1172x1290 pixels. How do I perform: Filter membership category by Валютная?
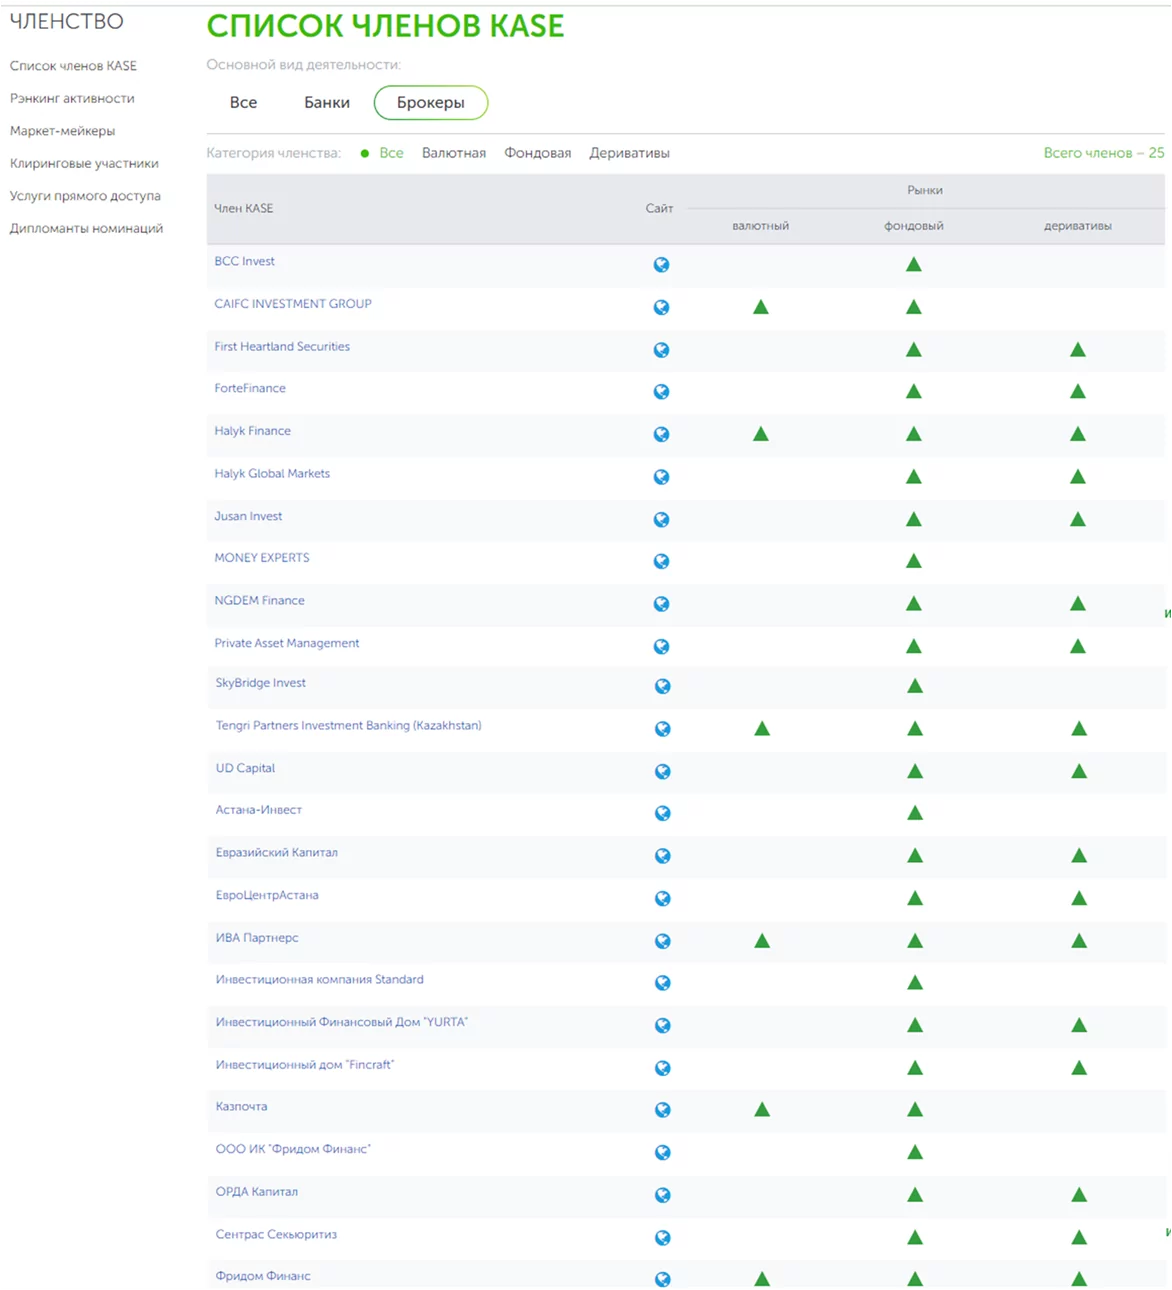pyautogui.click(x=454, y=153)
